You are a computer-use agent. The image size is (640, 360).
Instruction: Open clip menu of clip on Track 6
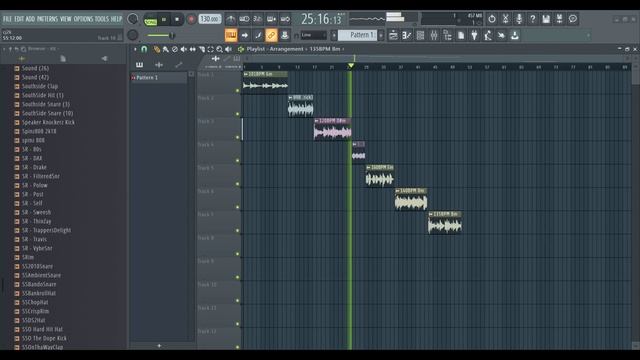click(x=397, y=191)
